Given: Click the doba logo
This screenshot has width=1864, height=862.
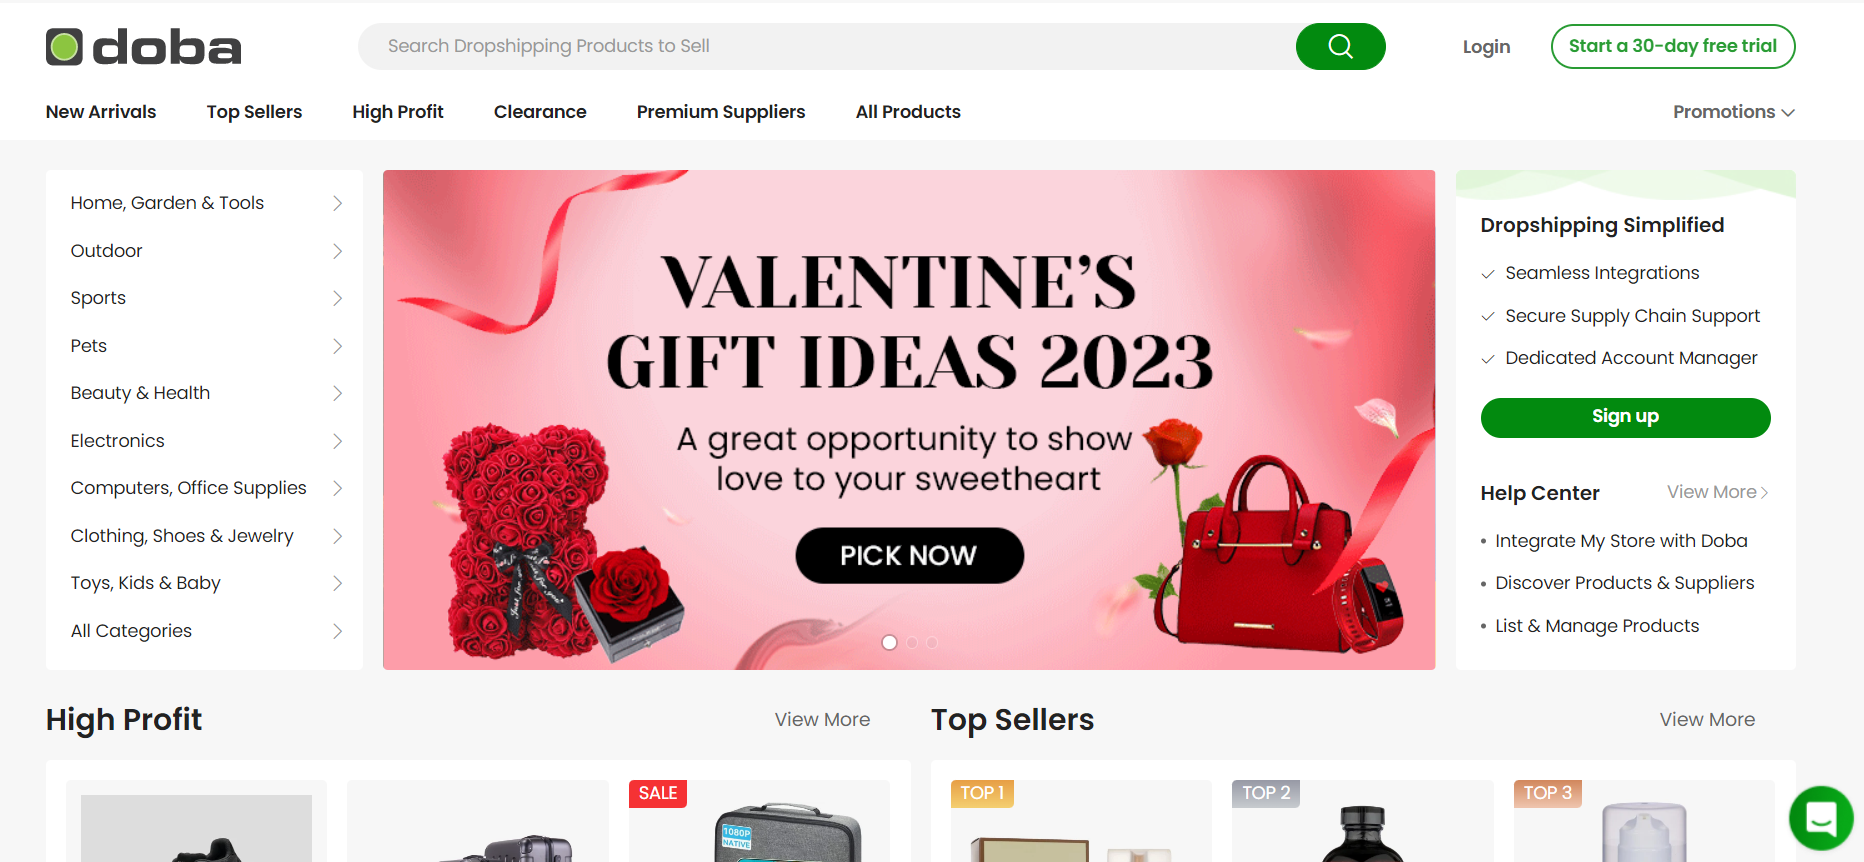Looking at the screenshot, I should click(144, 47).
